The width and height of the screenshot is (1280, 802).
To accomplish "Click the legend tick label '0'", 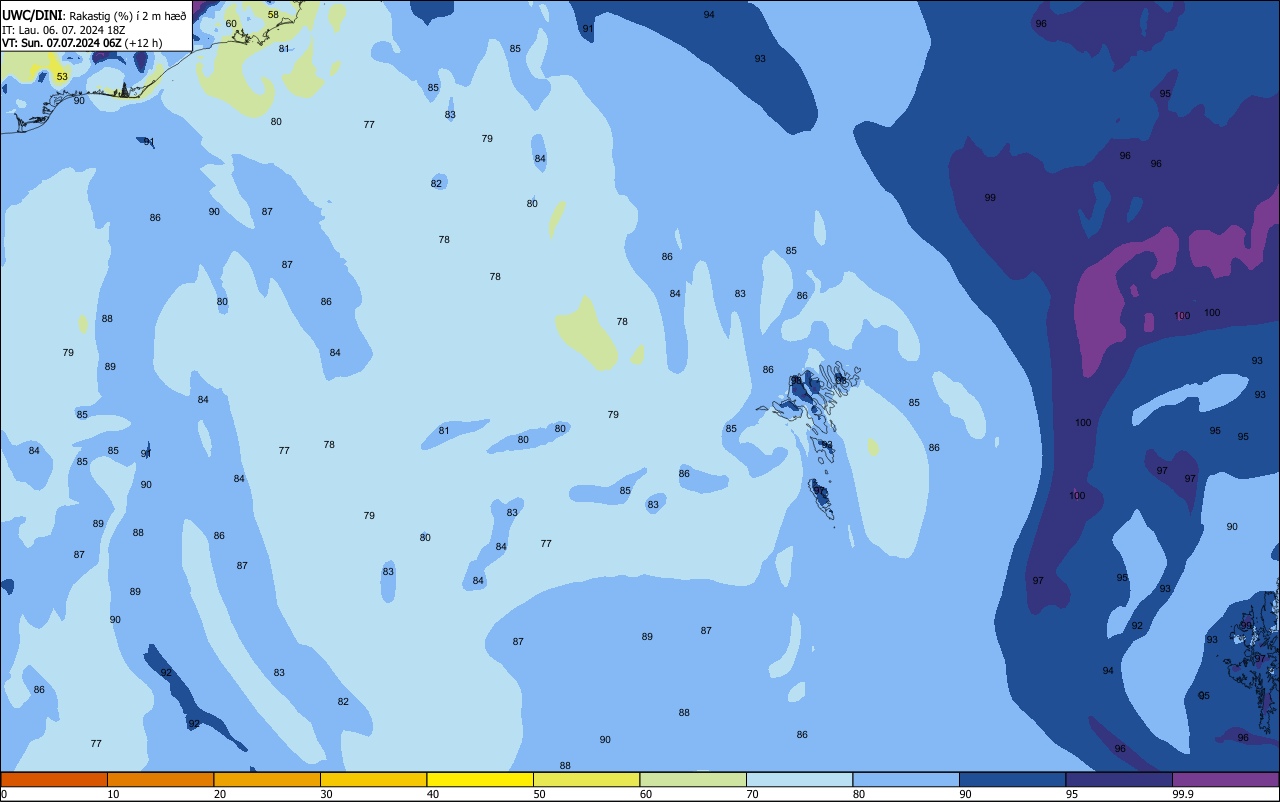I will tap(4, 794).
